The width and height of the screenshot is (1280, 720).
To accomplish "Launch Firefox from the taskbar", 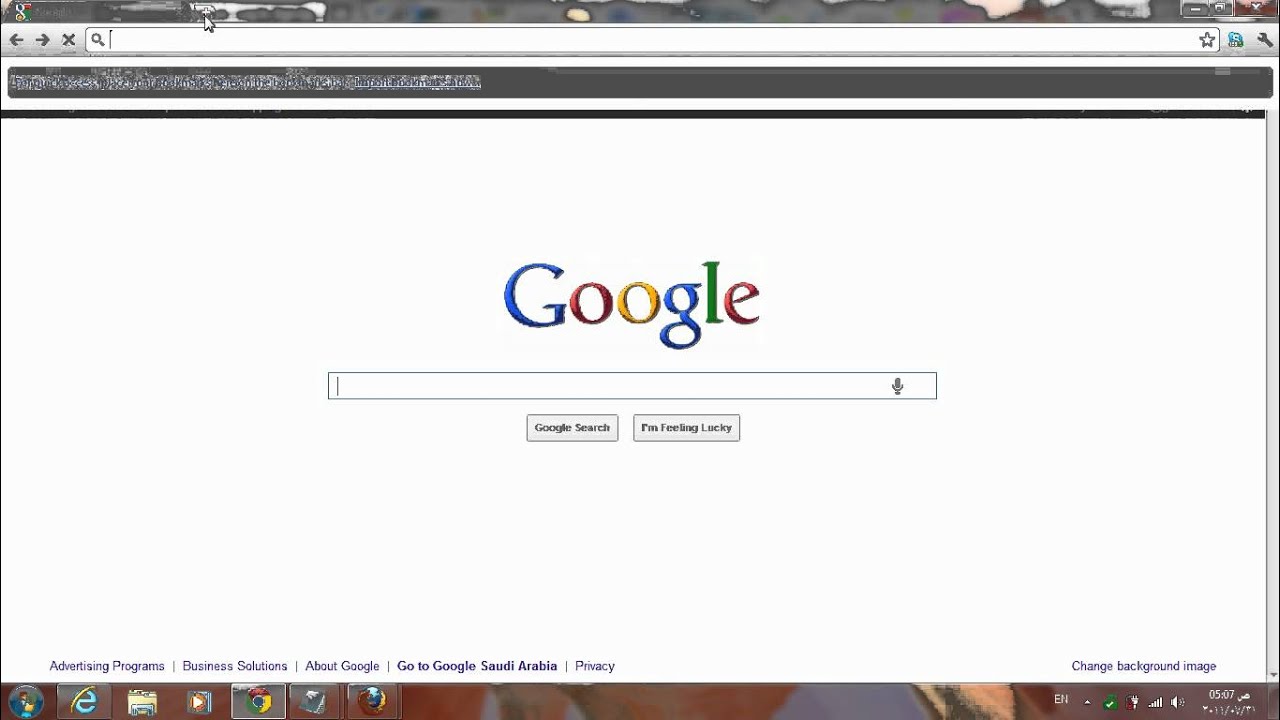I will pos(372,702).
